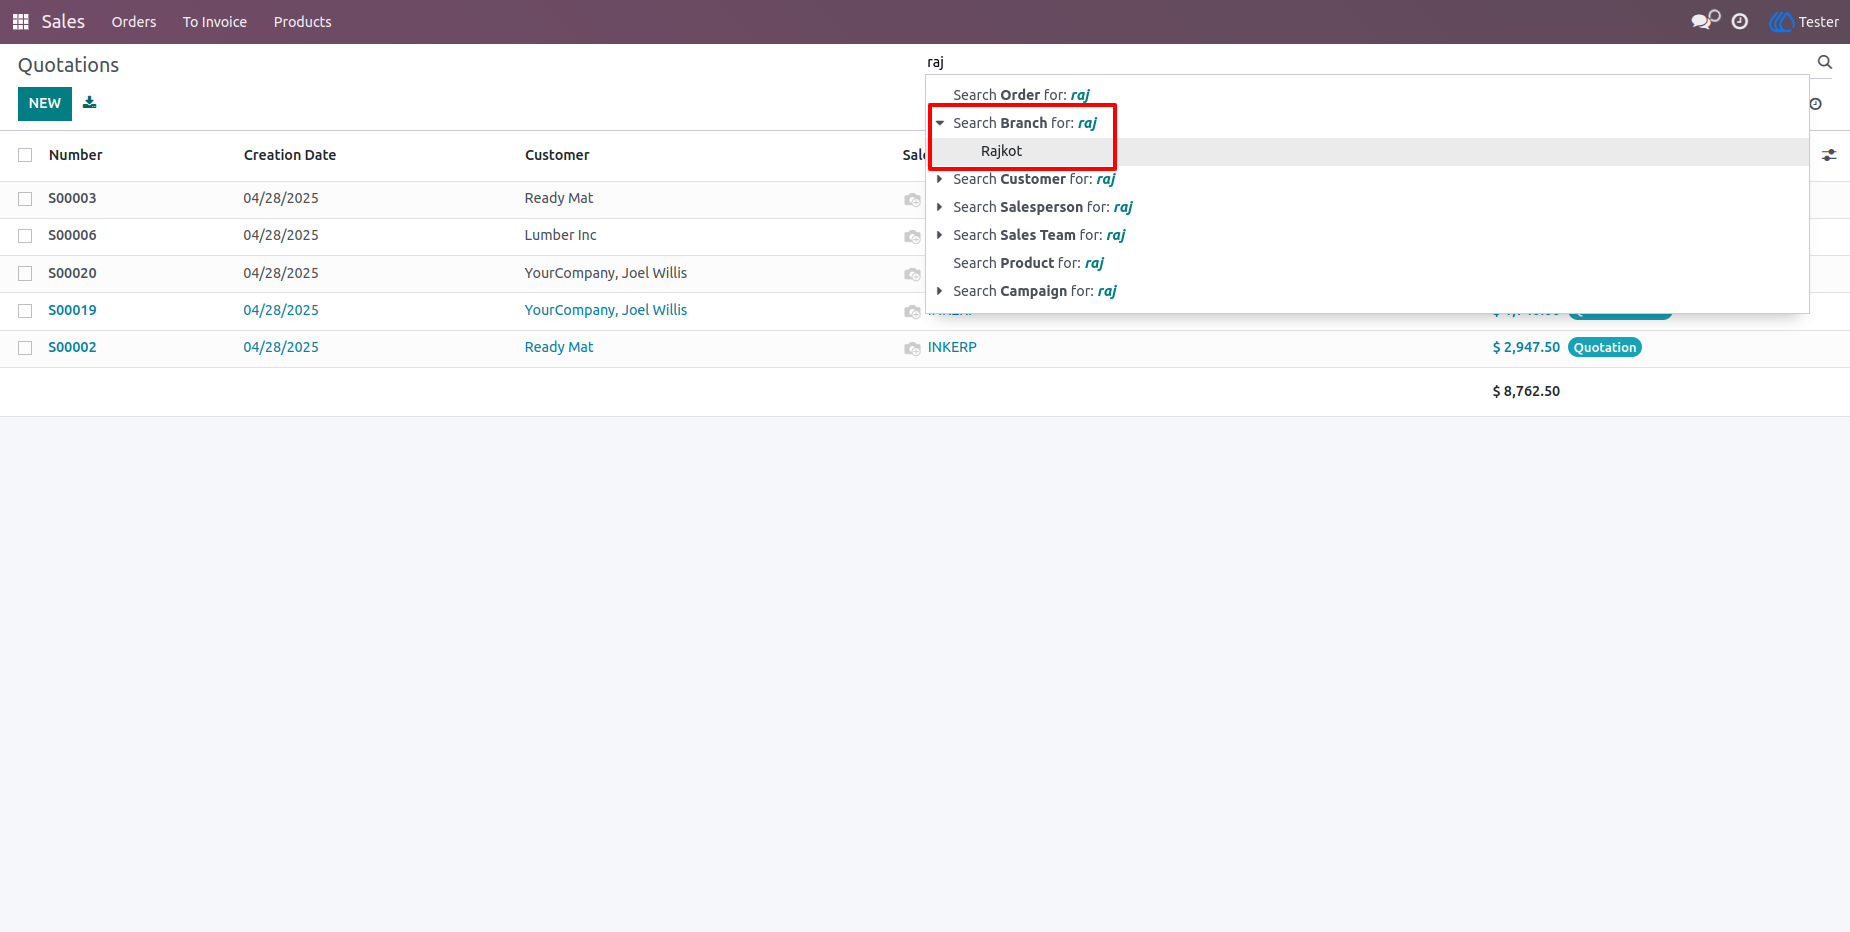Click the activity icon in the S00020 row
Screen dimensions: 1850x932
pos(912,274)
